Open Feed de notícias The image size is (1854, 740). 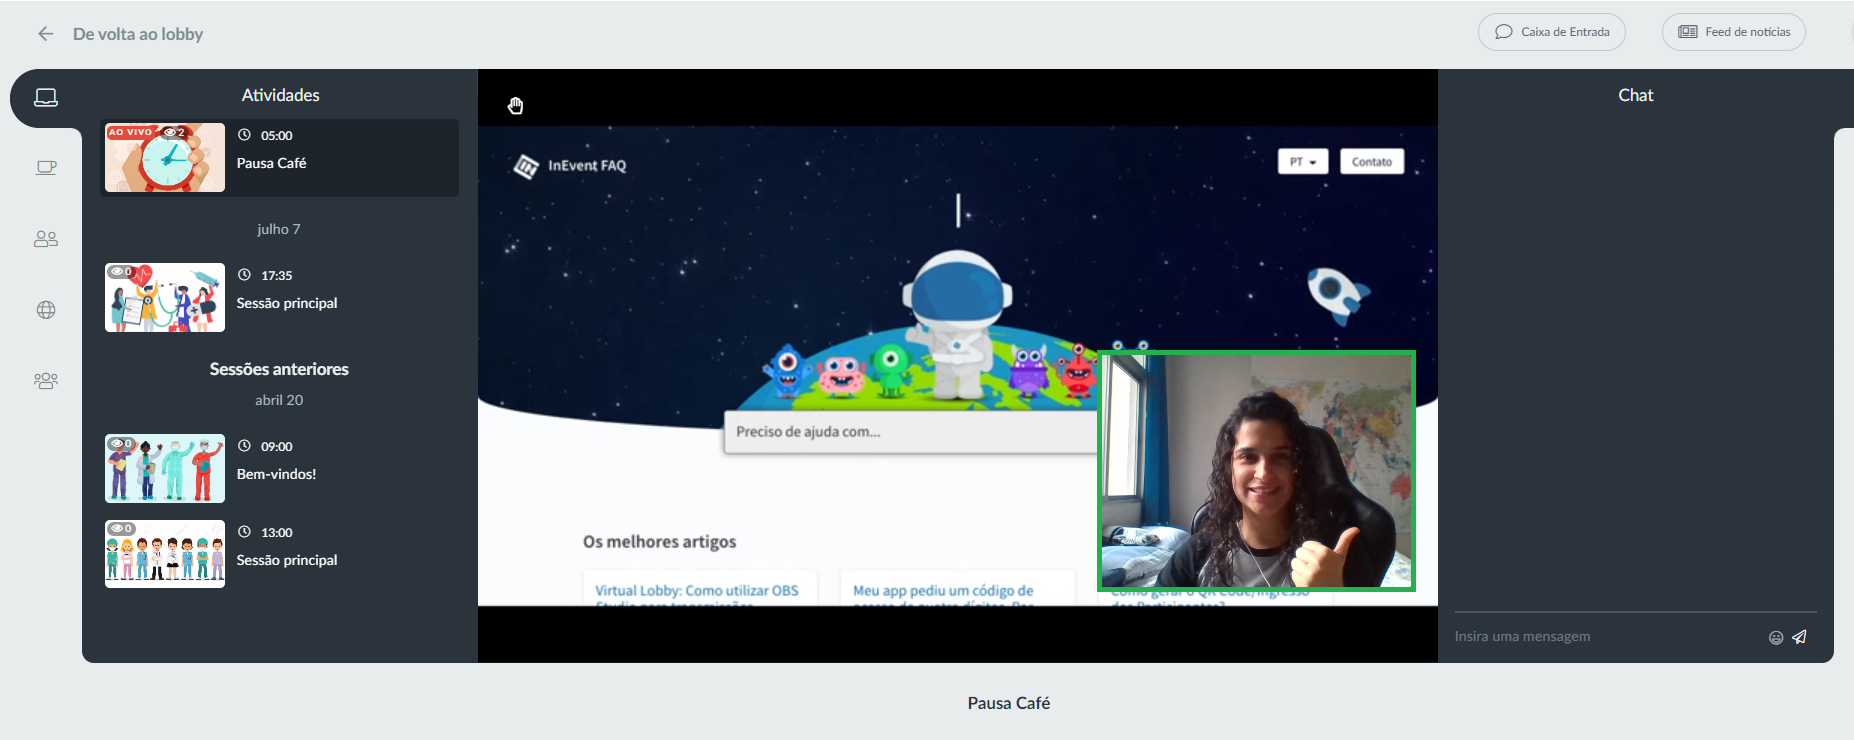pyautogui.click(x=1733, y=32)
